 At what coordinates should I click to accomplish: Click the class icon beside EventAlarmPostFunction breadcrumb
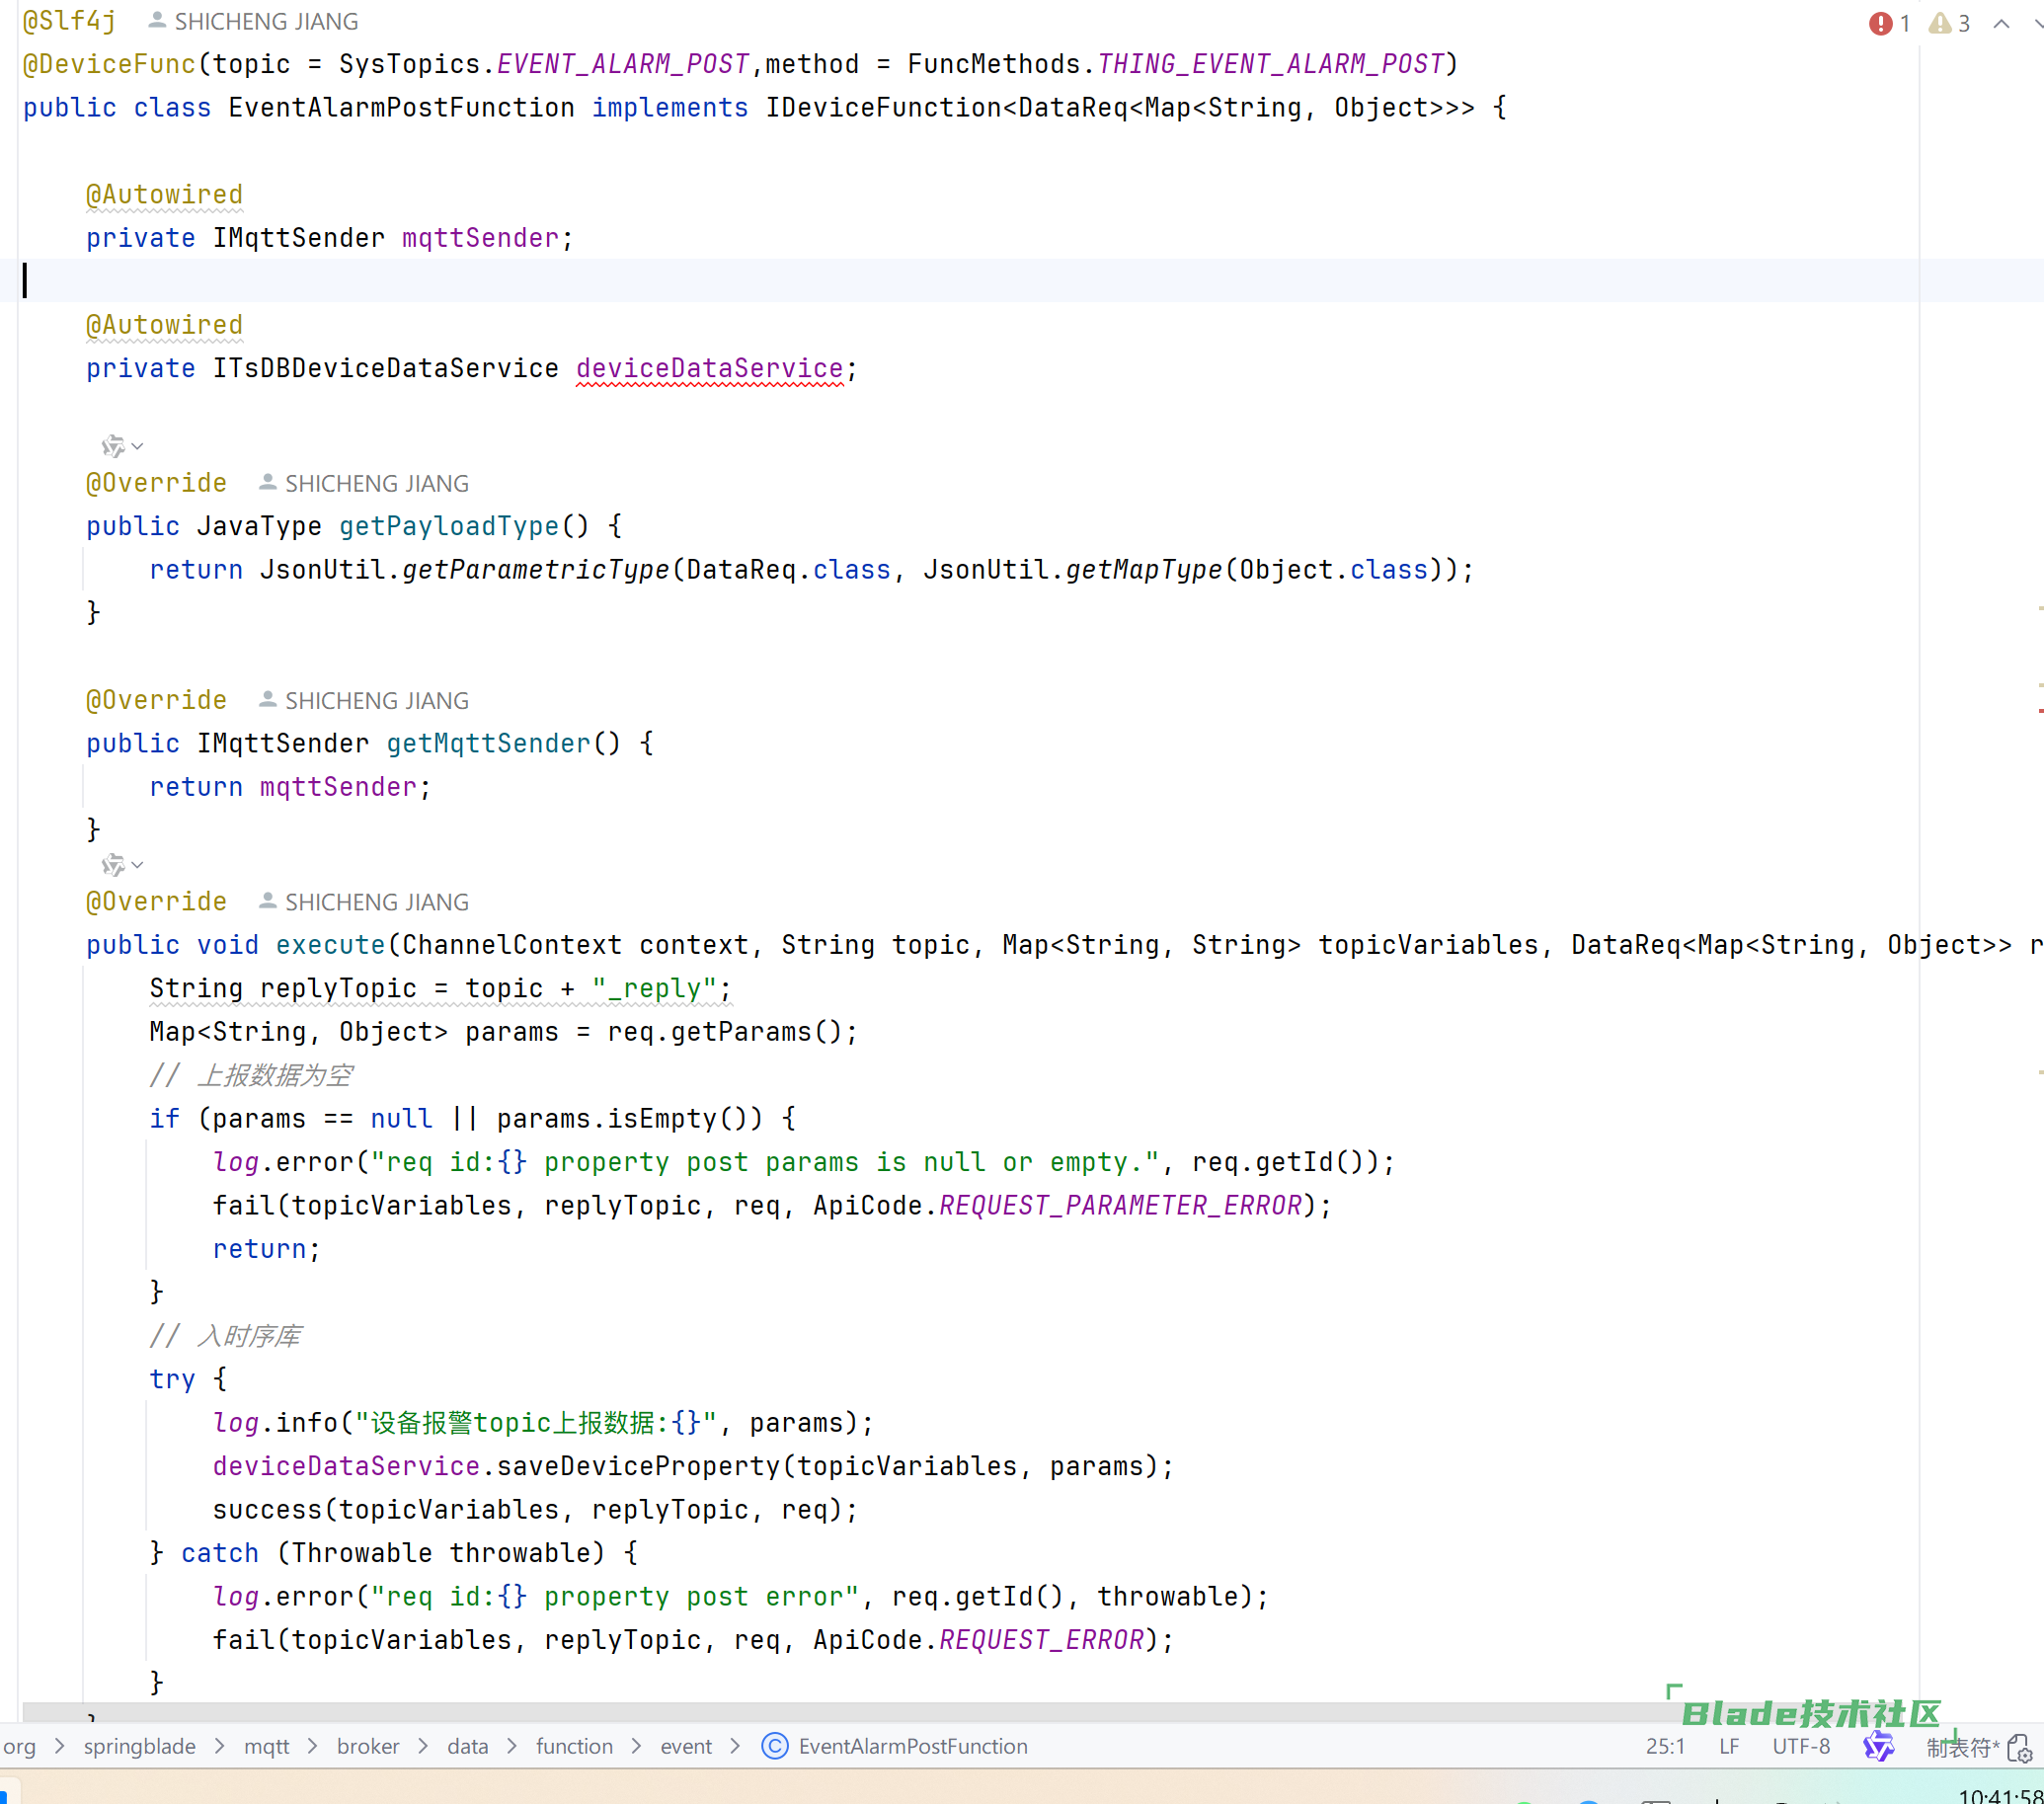click(x=774, y=1746)
